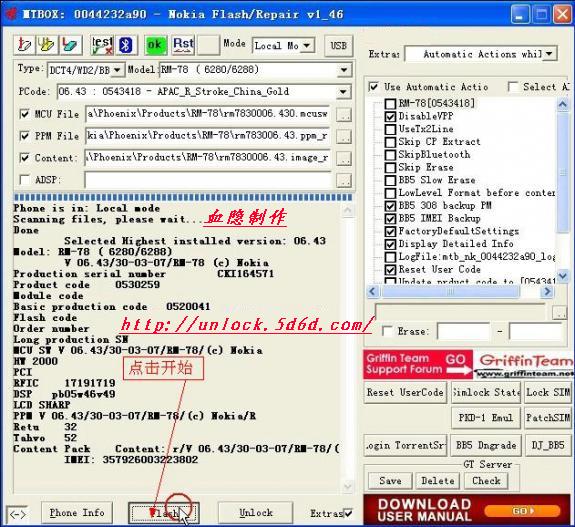The height and width of the screenshot is (527, 575).
Task: Toggle the Content checkbox
Action: click(24, 158)
